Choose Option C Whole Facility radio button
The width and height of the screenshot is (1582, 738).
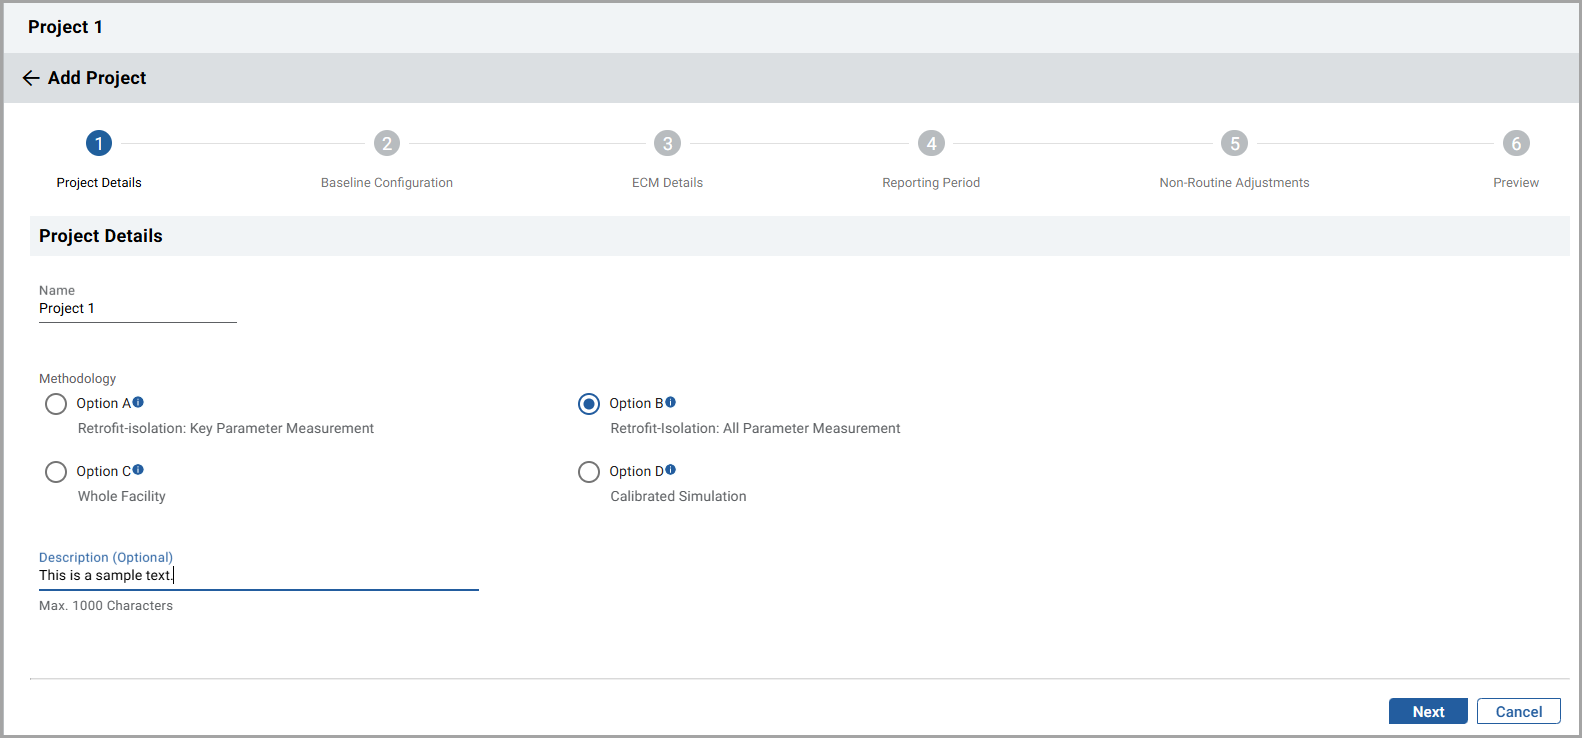tap(56, 472)
